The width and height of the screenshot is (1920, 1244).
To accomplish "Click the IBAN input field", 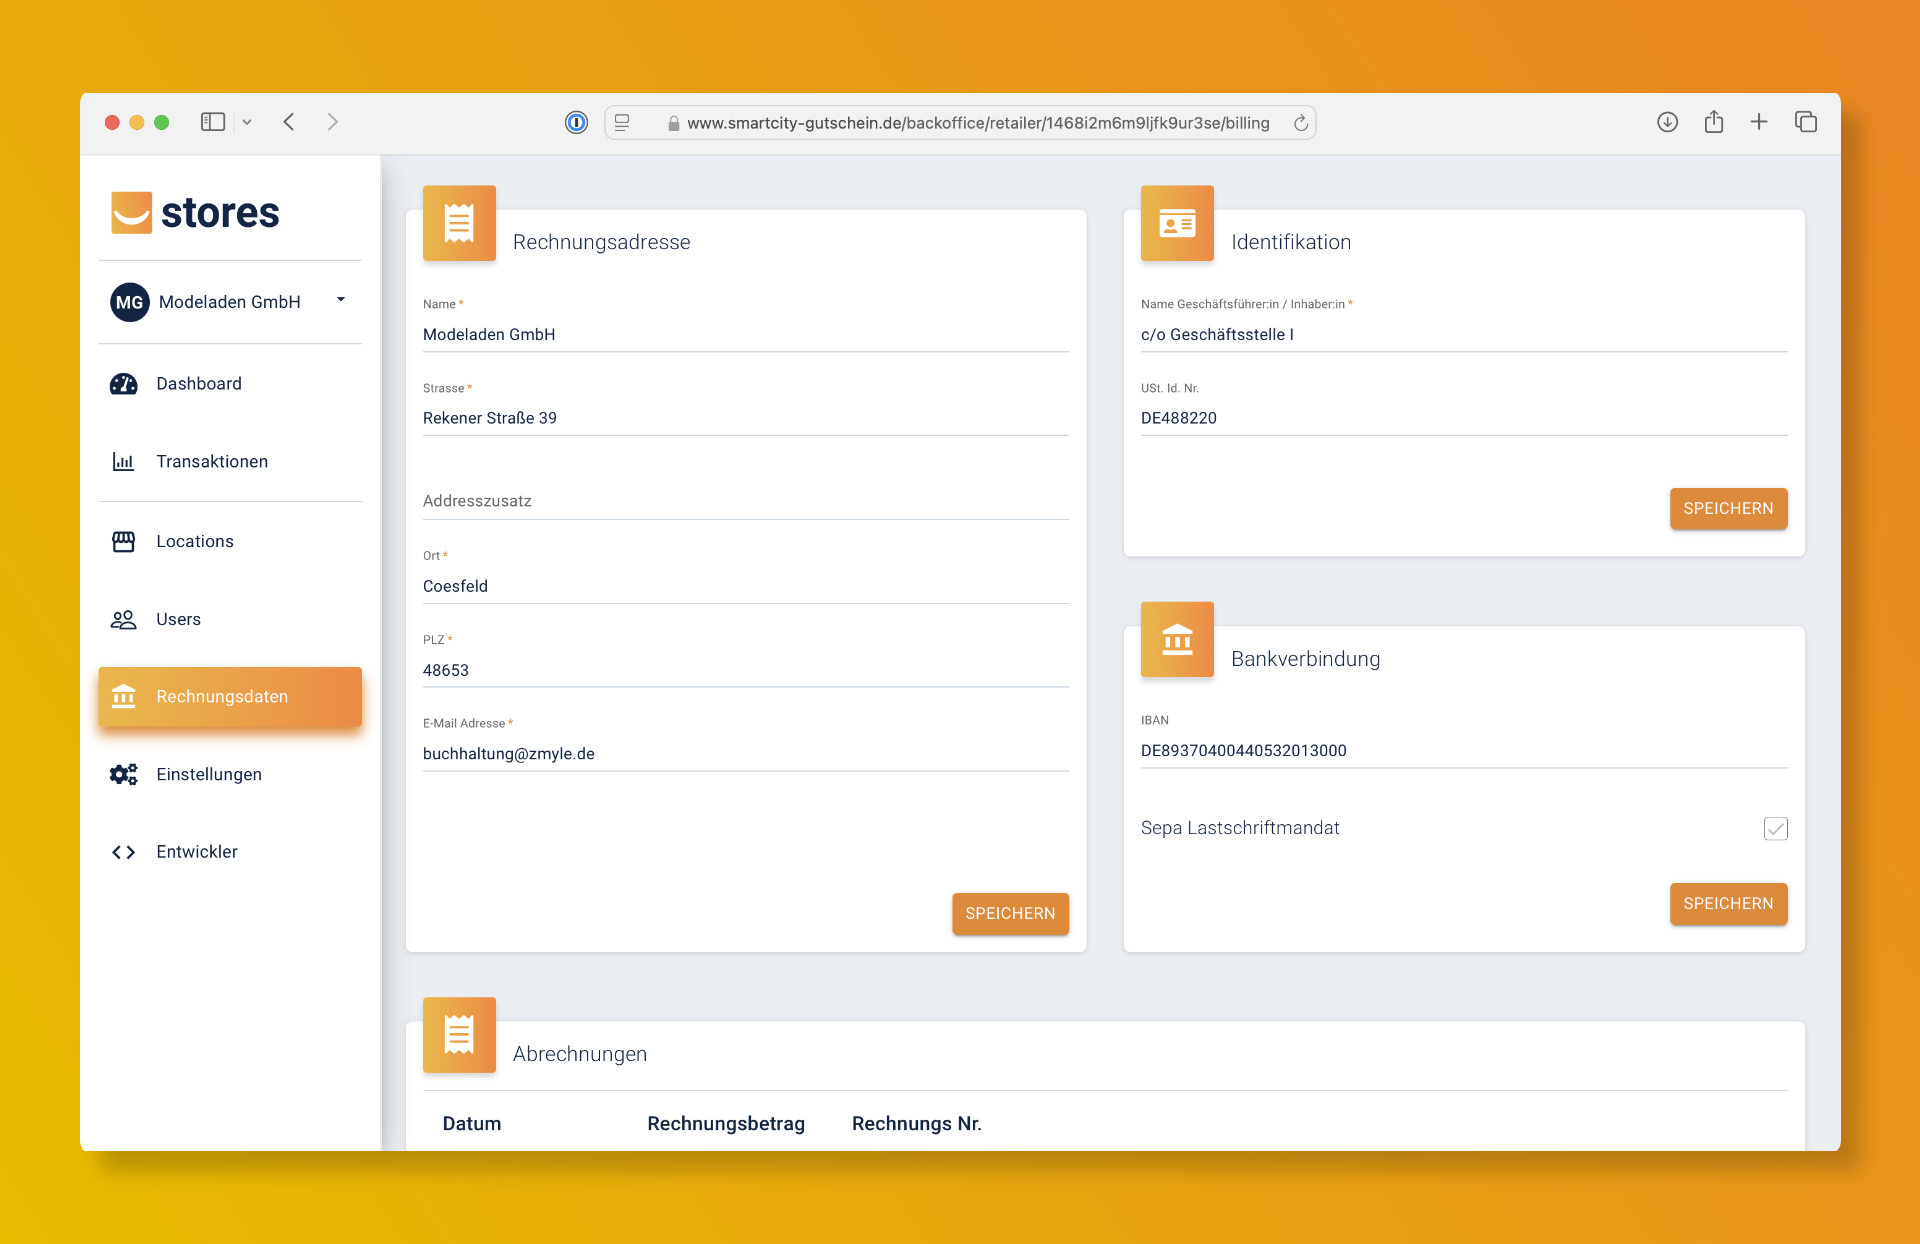I will coord(1462,751).
